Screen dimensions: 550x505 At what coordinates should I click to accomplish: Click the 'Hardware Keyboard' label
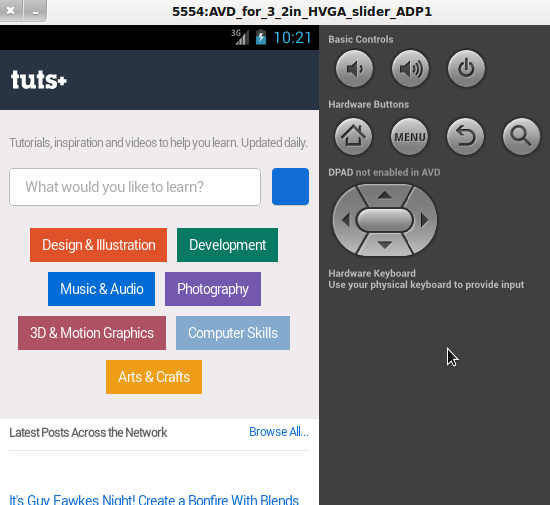(x=372, y=273)
